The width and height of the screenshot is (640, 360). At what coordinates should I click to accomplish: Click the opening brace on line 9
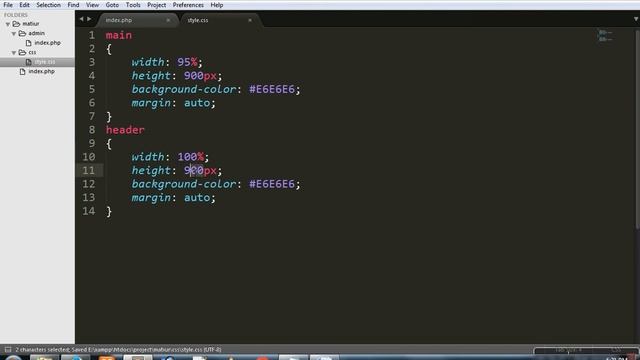[109, 144]
